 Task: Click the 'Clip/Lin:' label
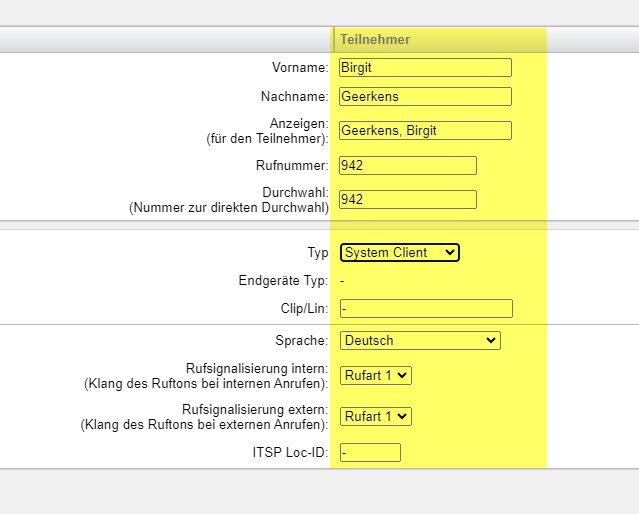(304, 309)
